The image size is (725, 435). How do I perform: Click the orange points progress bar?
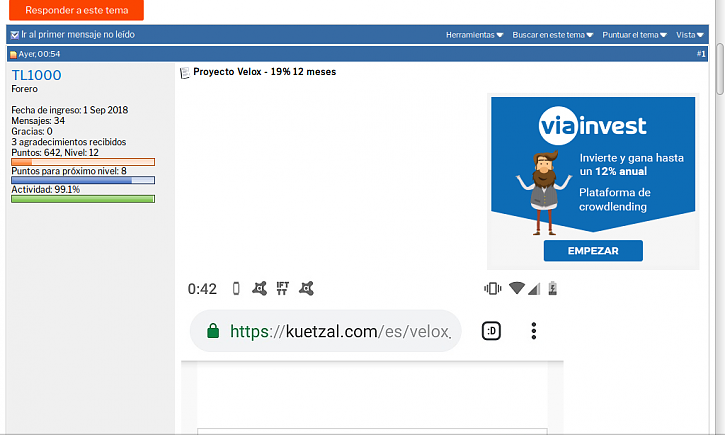point(83,162)
